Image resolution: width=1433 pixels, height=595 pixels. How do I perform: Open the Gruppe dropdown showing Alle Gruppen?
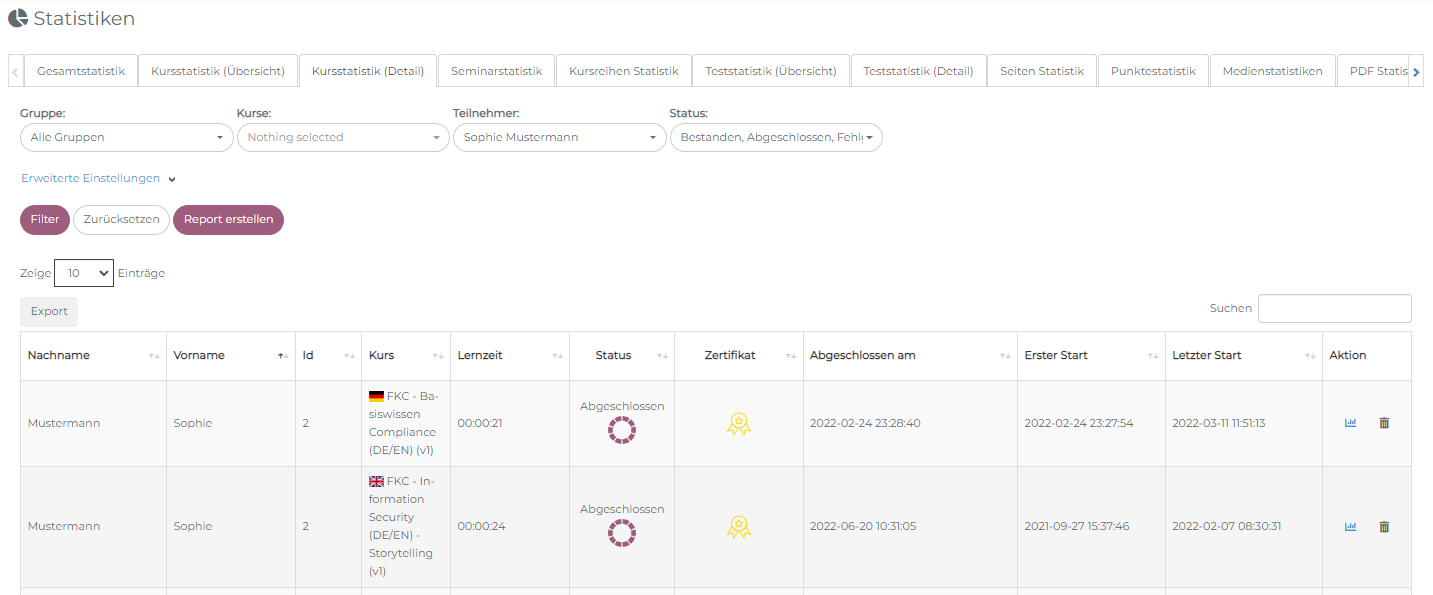click(x=127, y=137)
